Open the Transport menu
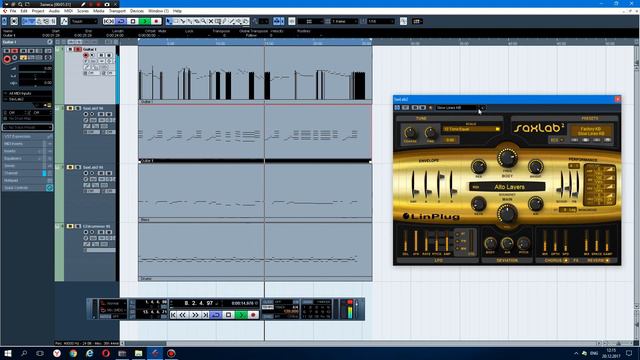The width and height of the screenshot is (640, 360). [117, 11]
